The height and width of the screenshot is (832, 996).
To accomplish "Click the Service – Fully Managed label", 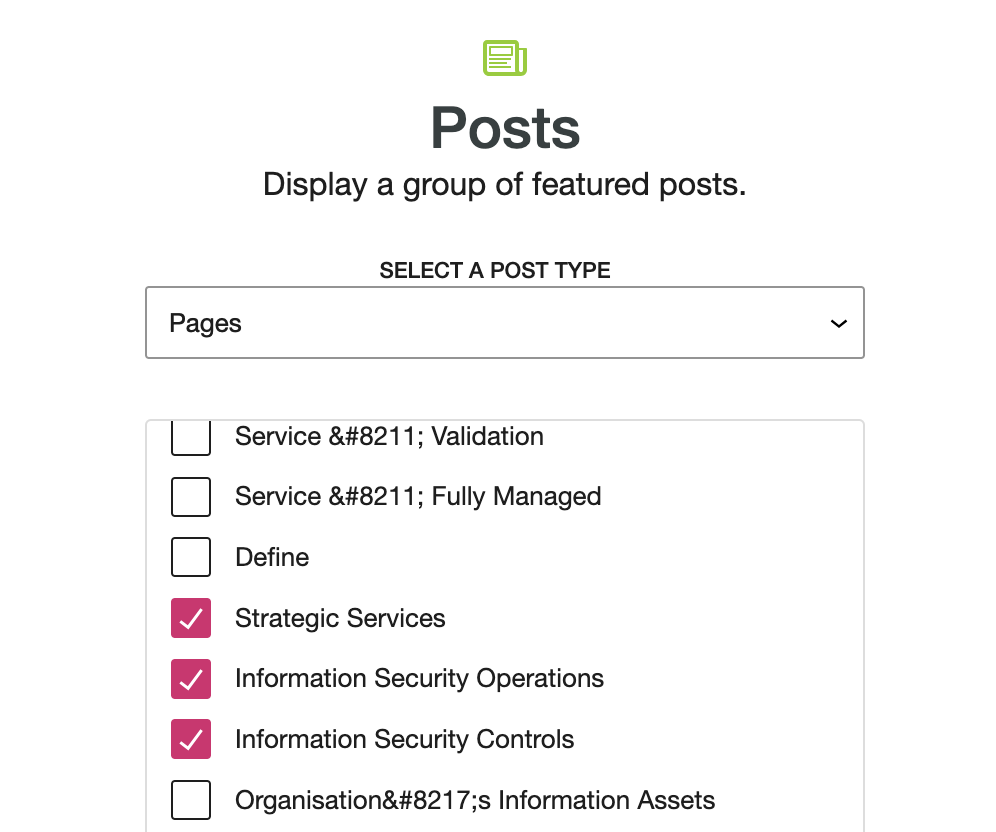I will (418, 497).
